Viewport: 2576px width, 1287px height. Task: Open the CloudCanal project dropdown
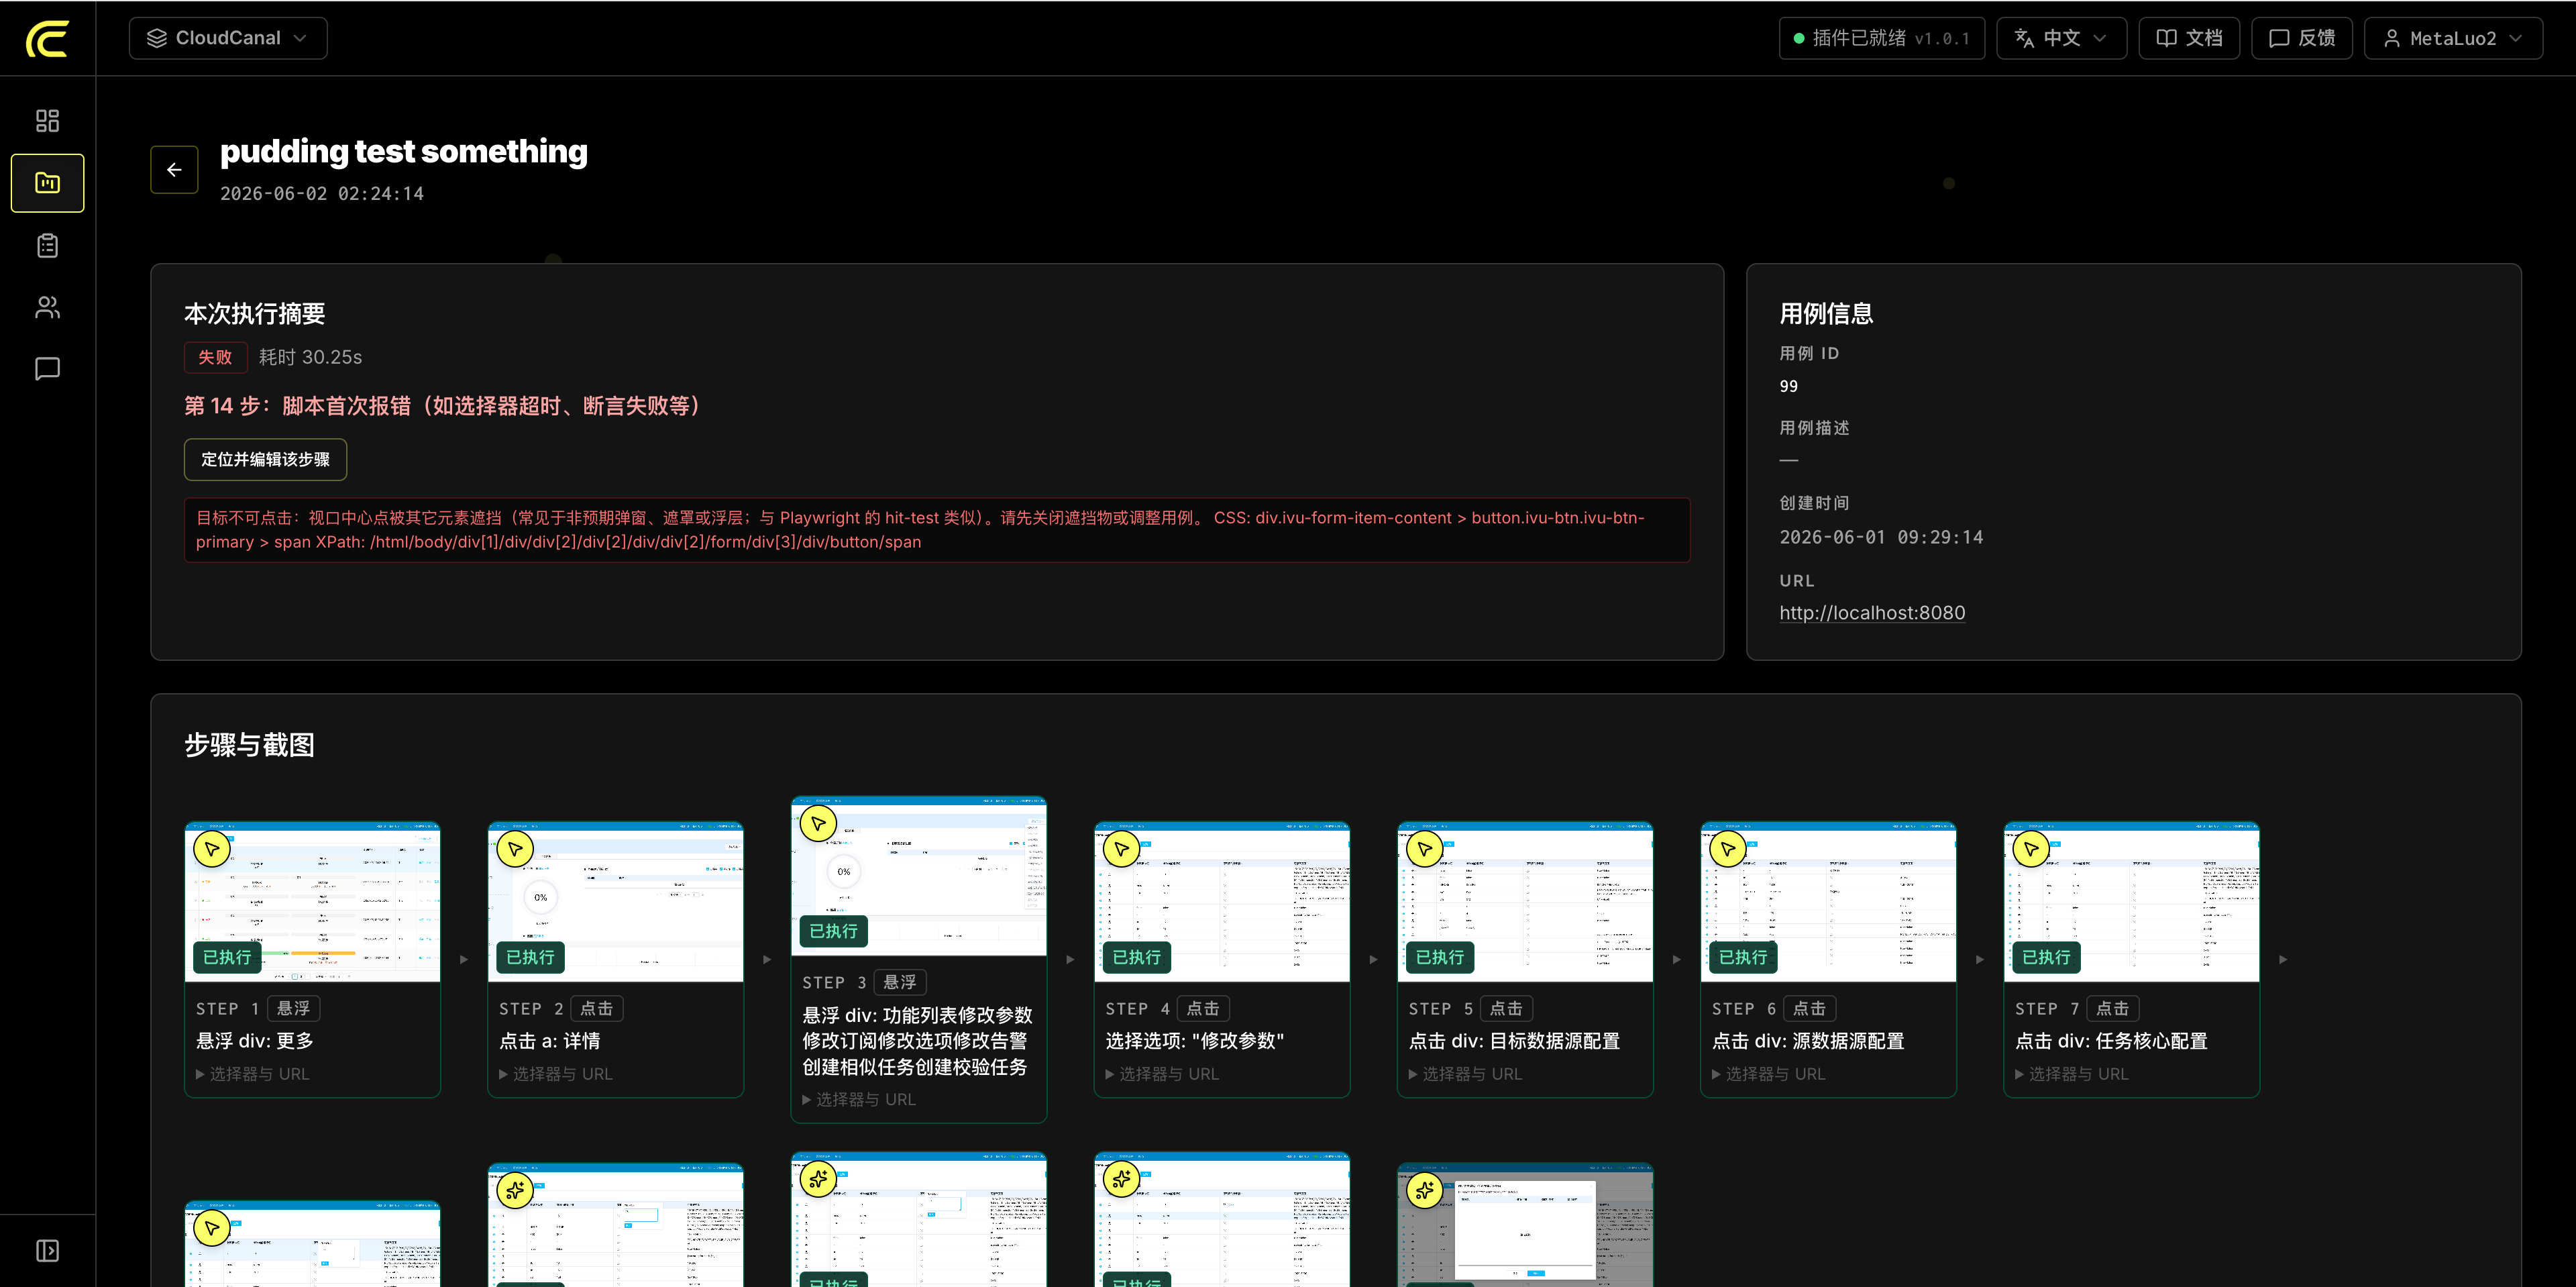(228, 38)
